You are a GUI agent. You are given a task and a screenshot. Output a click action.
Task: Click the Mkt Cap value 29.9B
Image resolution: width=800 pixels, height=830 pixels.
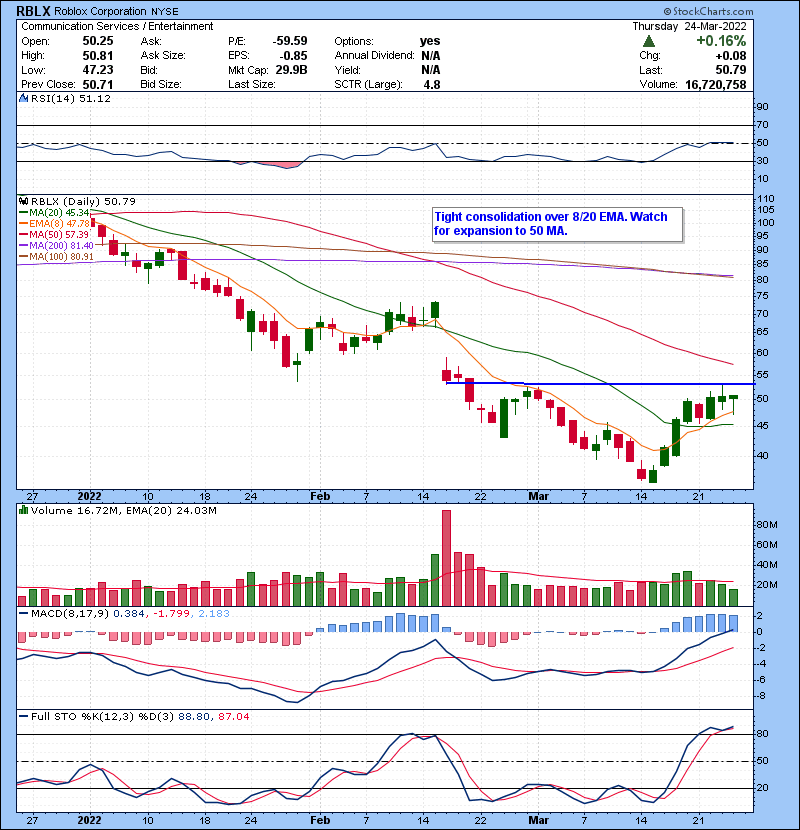(x=291, y=70)
